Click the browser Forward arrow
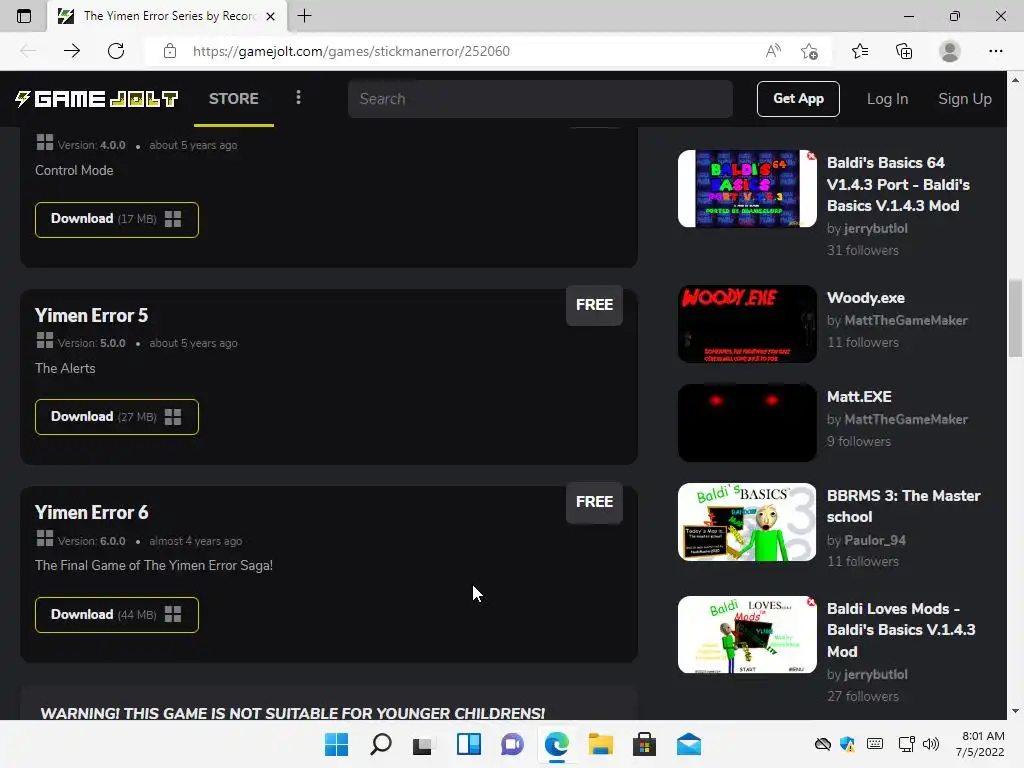The width and height of the screenshot is (1024, 768). point(72,51)
